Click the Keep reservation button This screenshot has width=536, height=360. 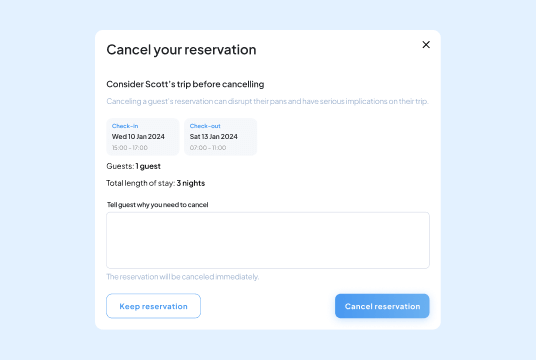tap(153, 306)
